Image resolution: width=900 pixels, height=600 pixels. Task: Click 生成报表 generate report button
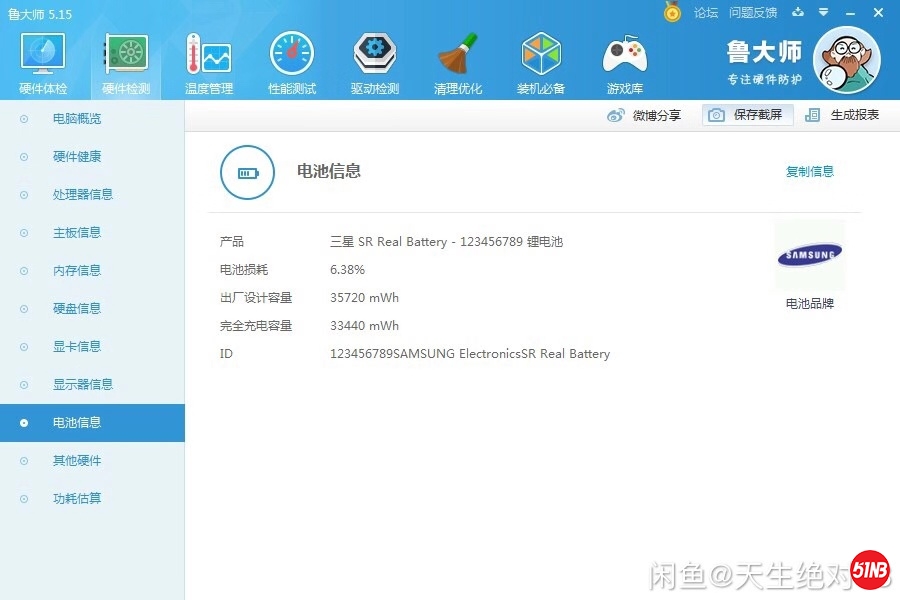click(x=843, y=115)
